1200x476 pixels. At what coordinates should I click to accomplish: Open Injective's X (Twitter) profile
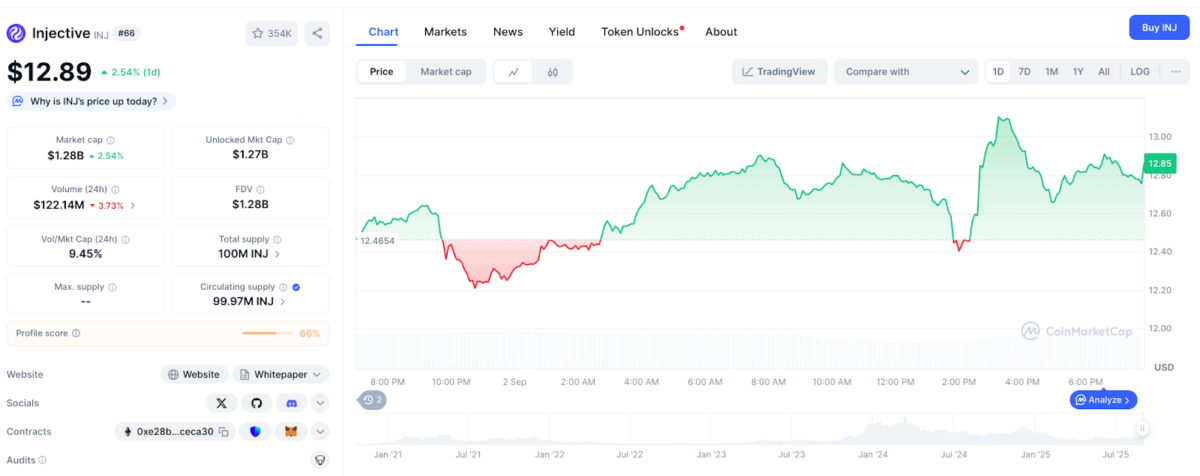pyautogui.click(x=221, y=403)
